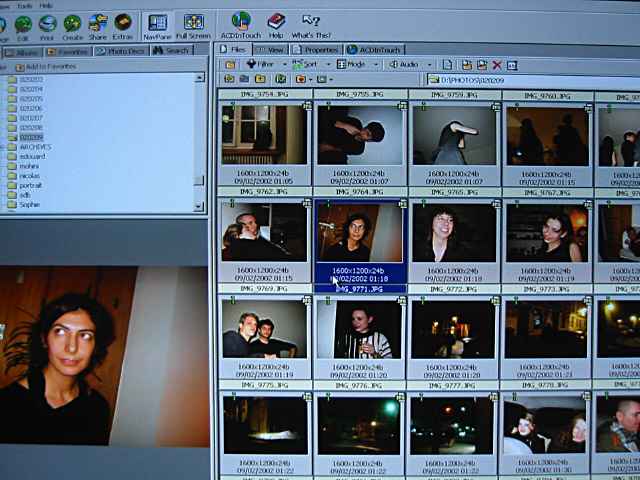Viewport: 640px width, 480px height.
Task: Click the large preview image
Action: point(104,356)
